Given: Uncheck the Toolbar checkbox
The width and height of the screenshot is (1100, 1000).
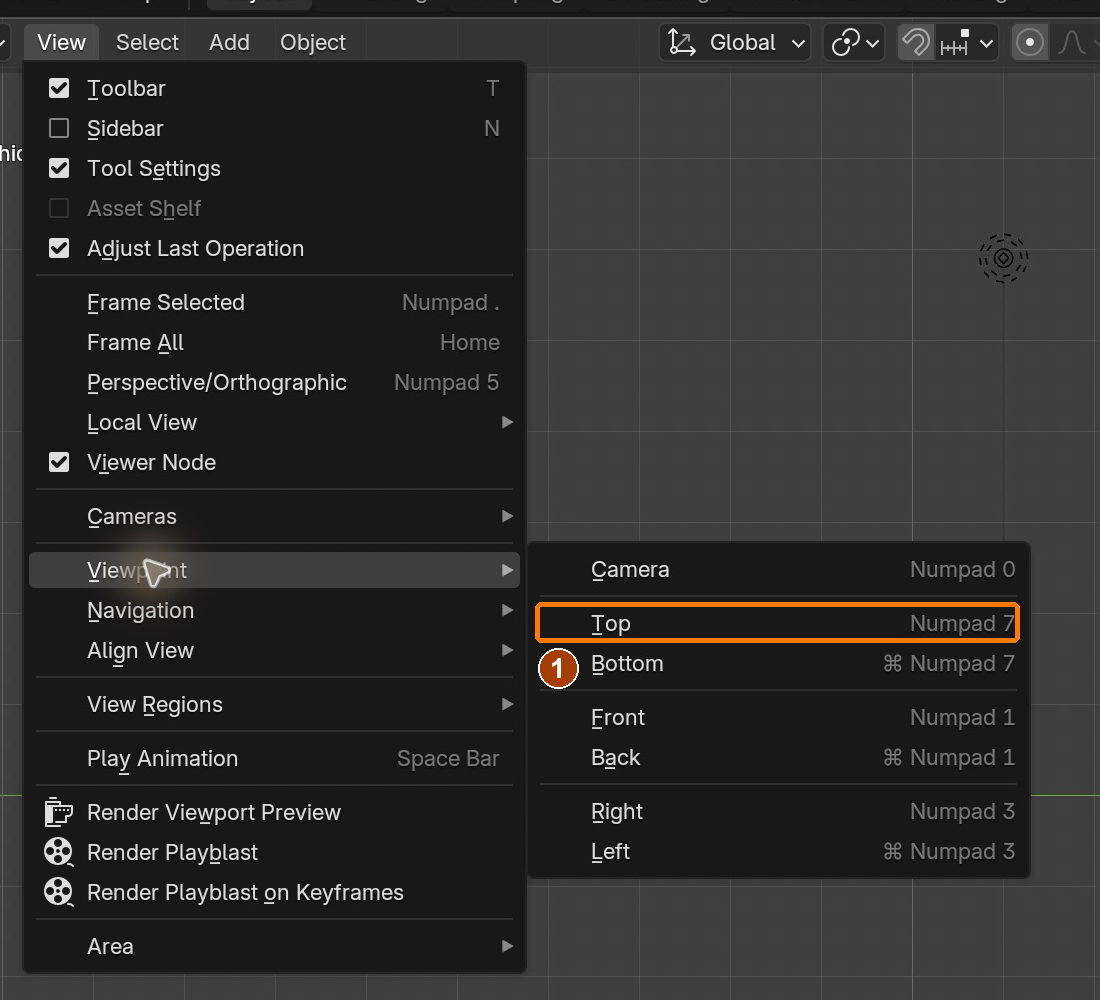Looking at the screenshot, I should coord(59,88).
